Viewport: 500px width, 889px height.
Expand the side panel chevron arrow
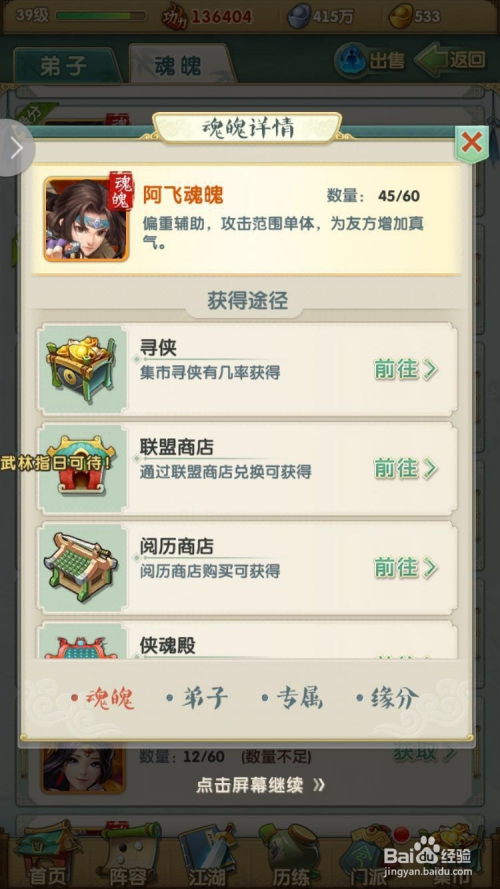coord(16,148)
